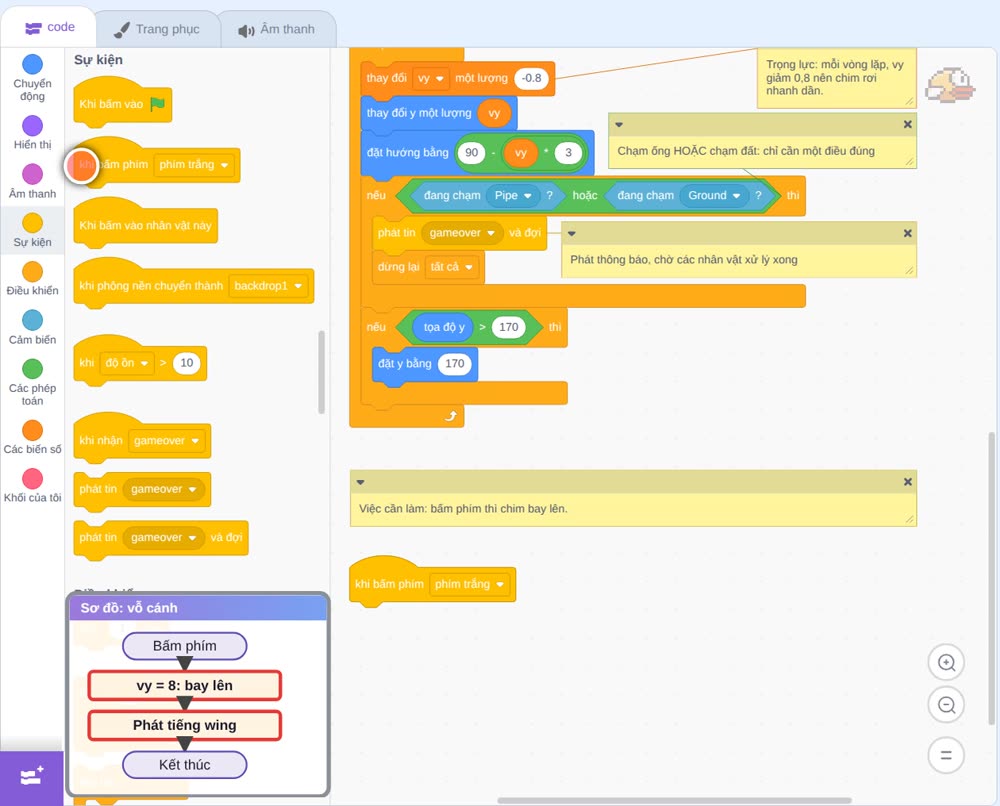Screen dimensions: 1000x806
Task: Select the Âm thanh category circle in the block palette sidebar
Action: (33, 173)
